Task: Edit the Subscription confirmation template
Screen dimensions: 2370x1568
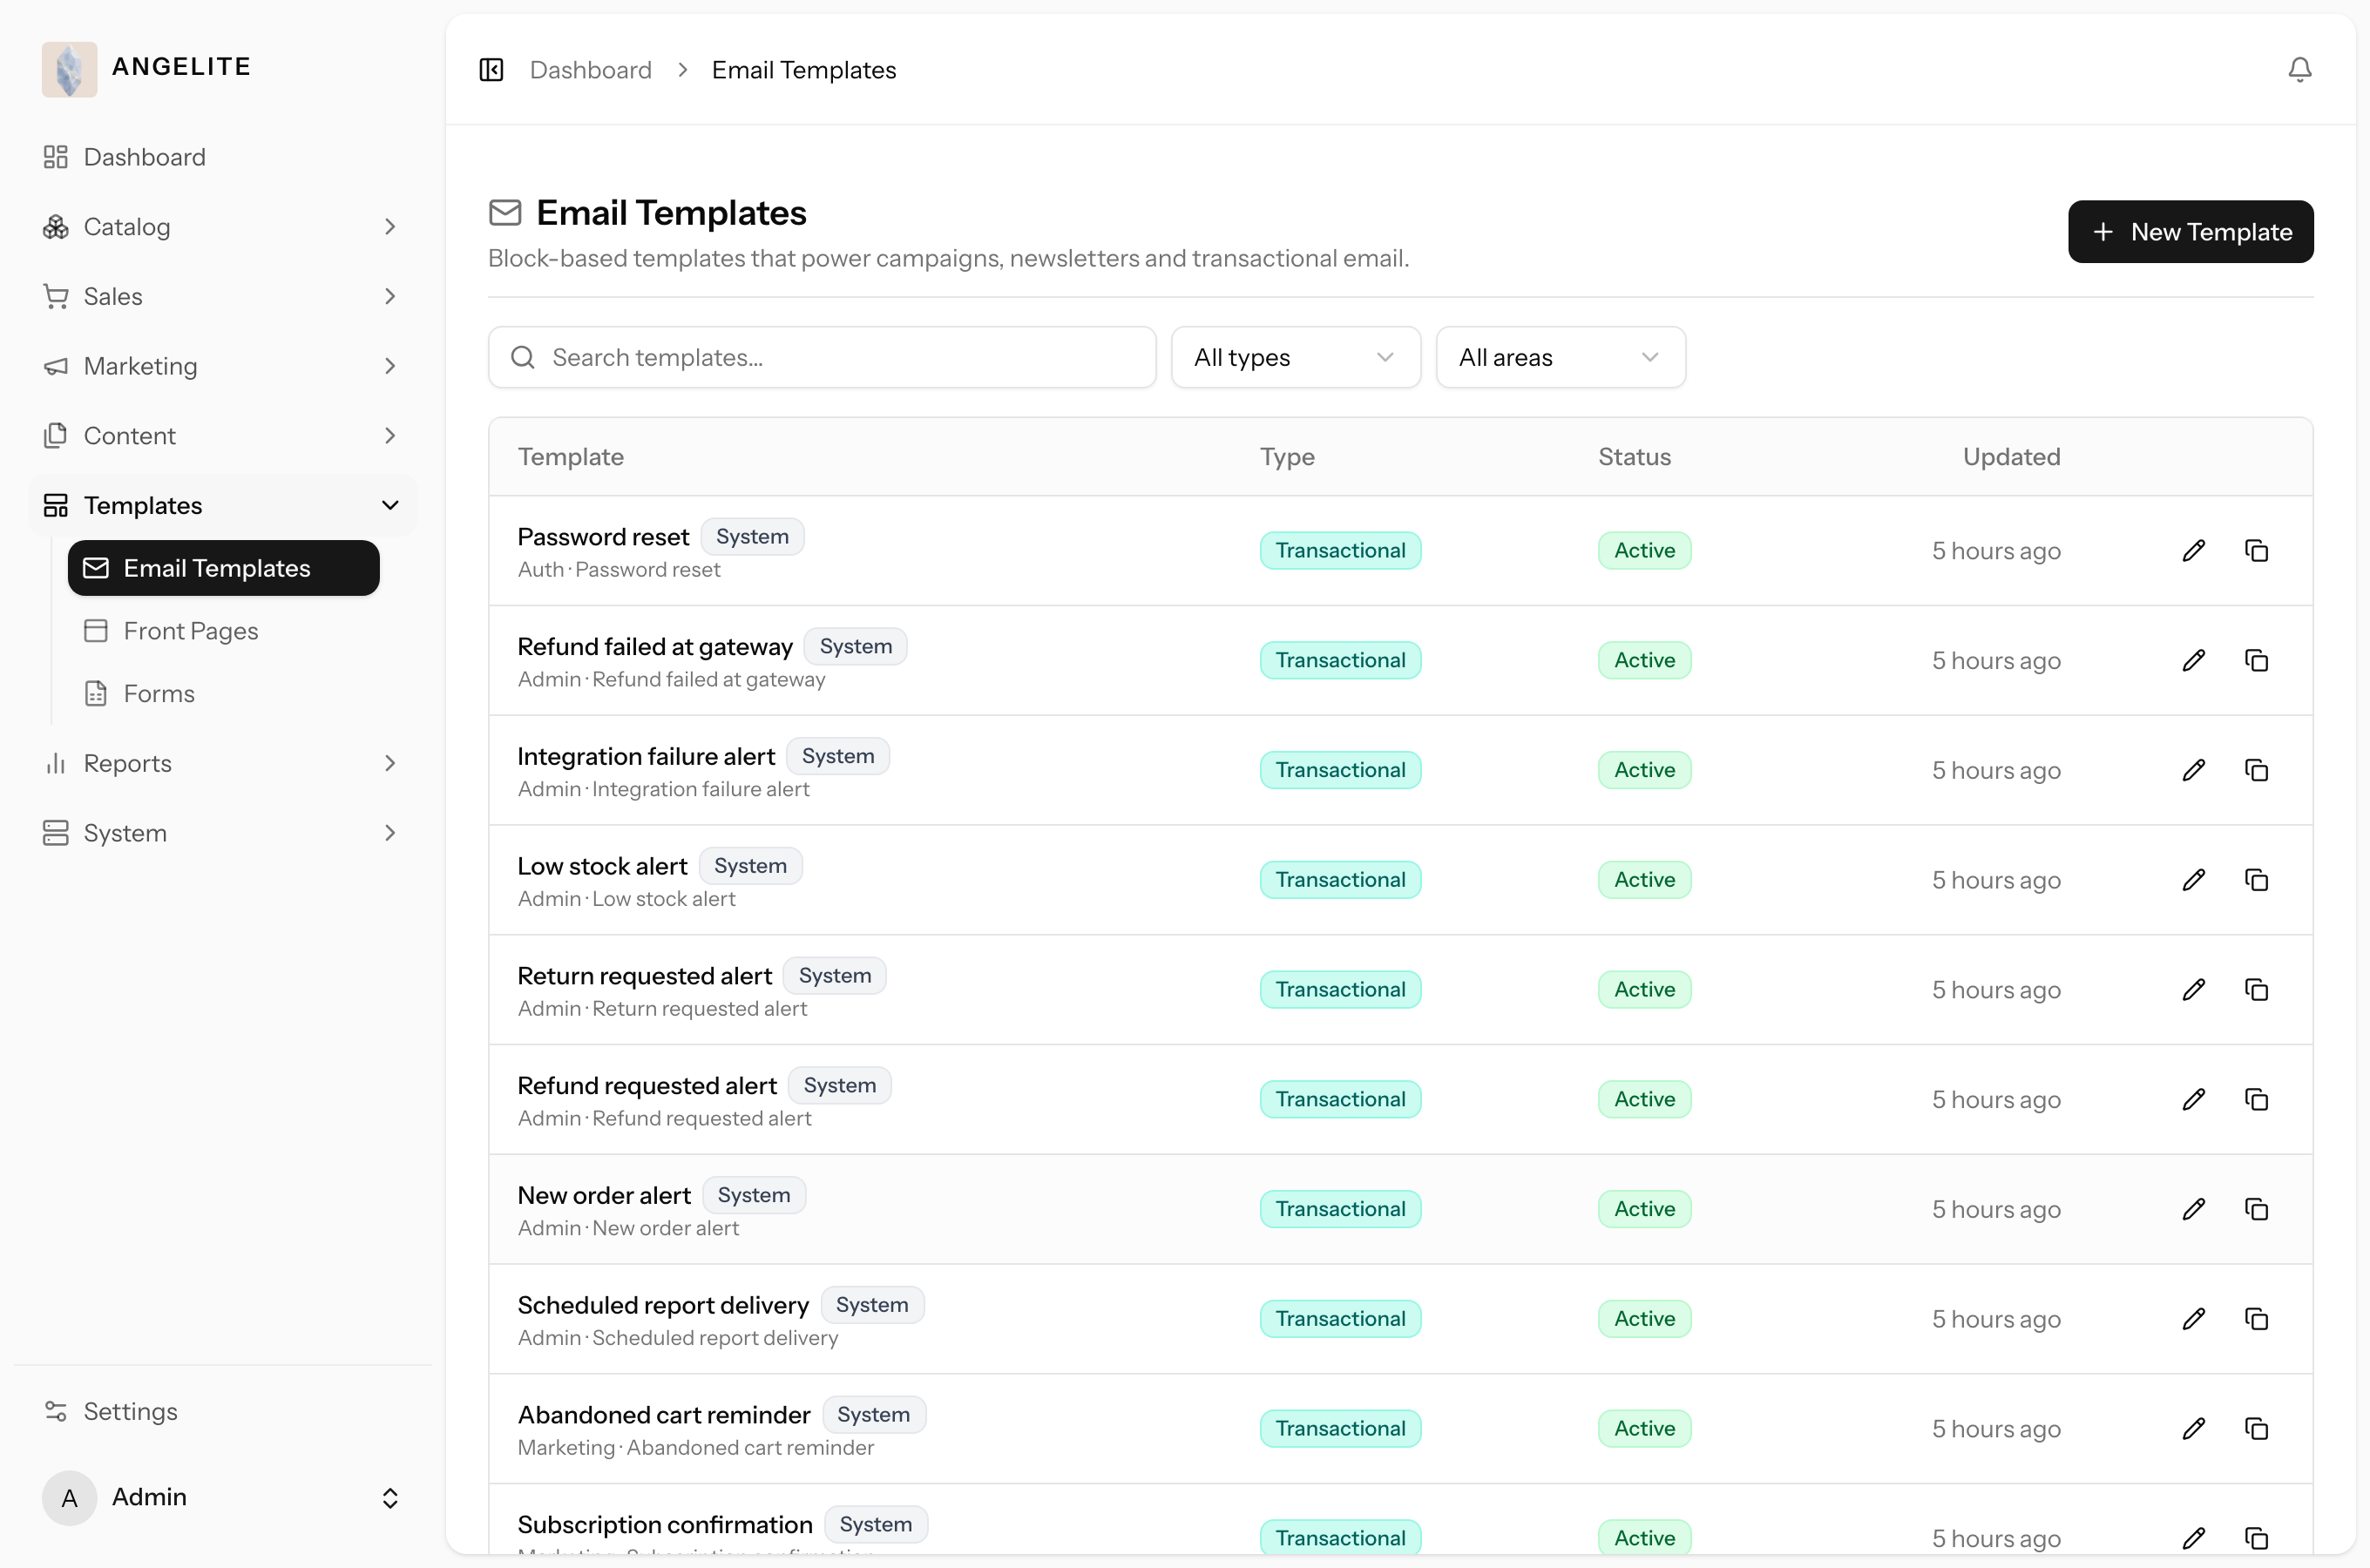Action: (2194, 1538)
